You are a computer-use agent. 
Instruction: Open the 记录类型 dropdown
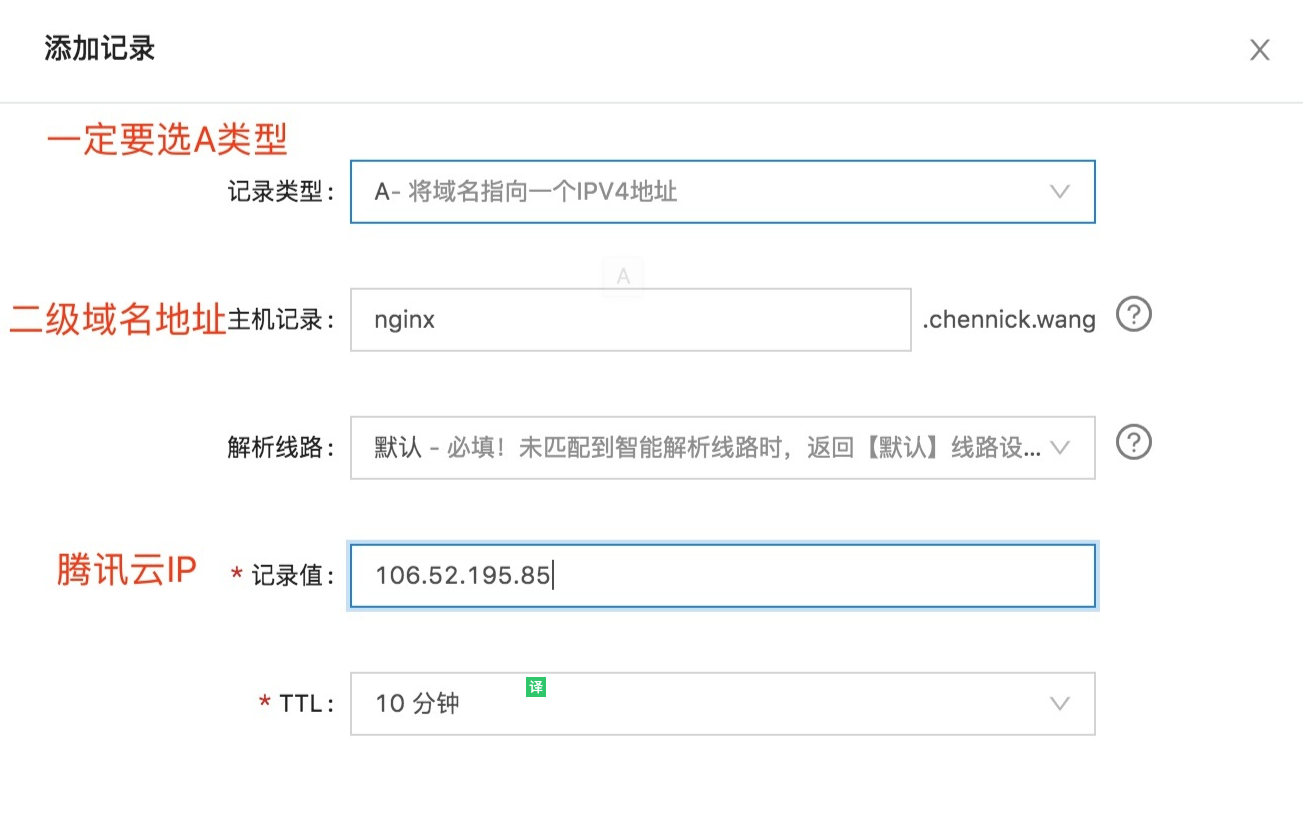[723, 192]
